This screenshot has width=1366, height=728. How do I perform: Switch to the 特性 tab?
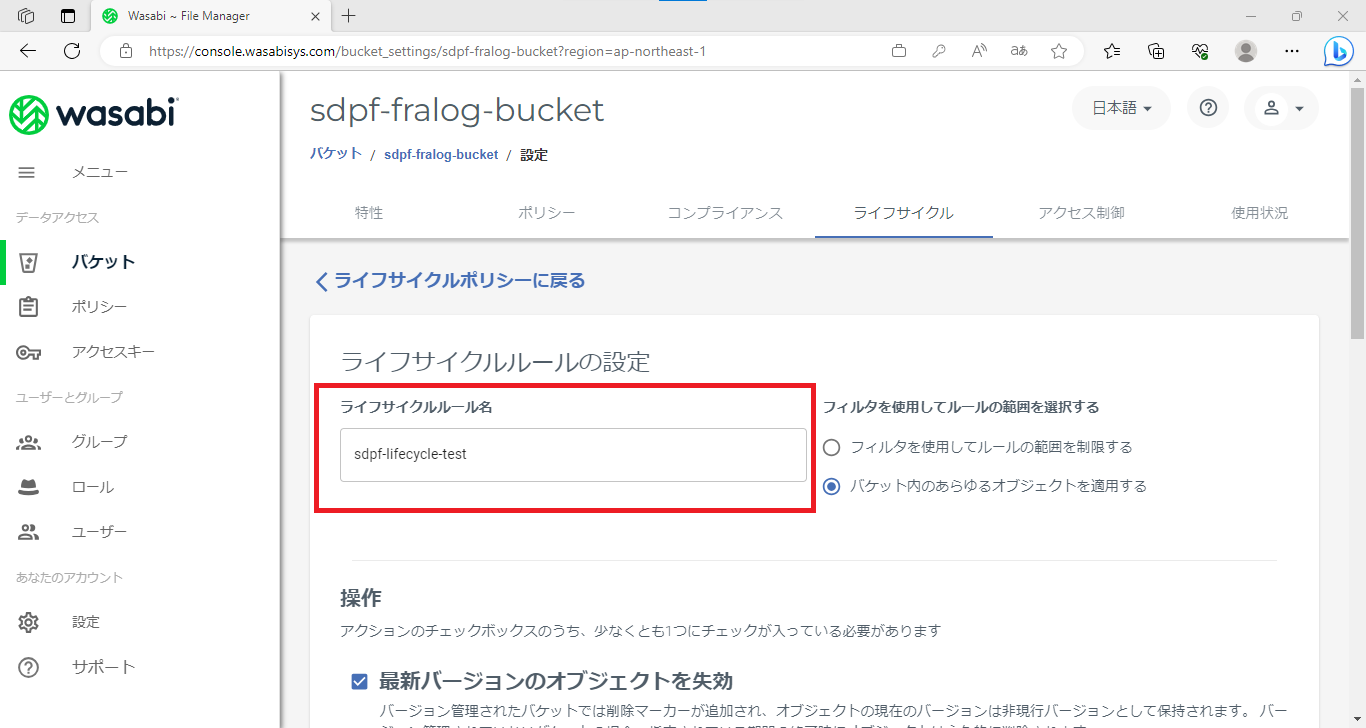(x=369, y=213)
